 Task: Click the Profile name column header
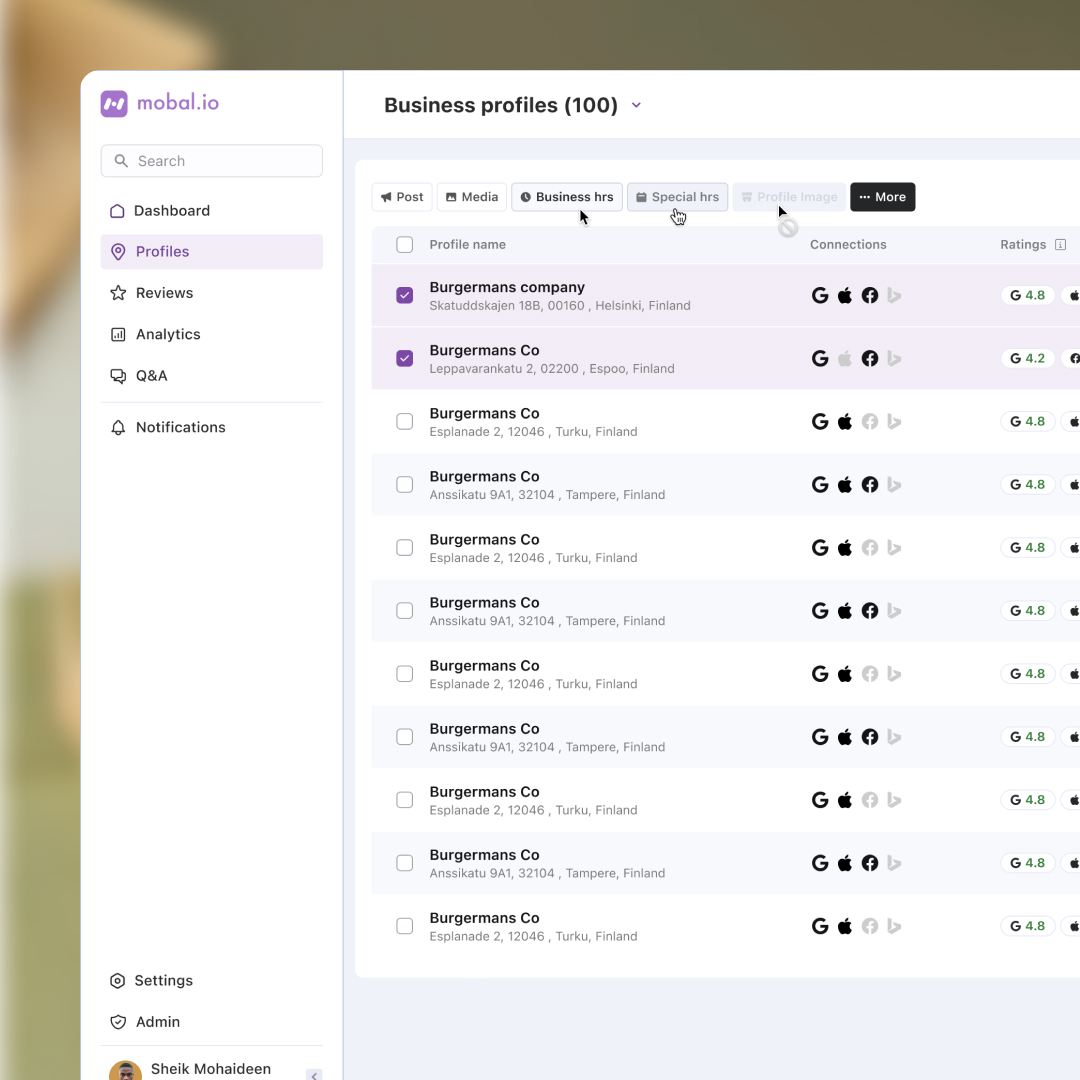[x=468, y=245]
